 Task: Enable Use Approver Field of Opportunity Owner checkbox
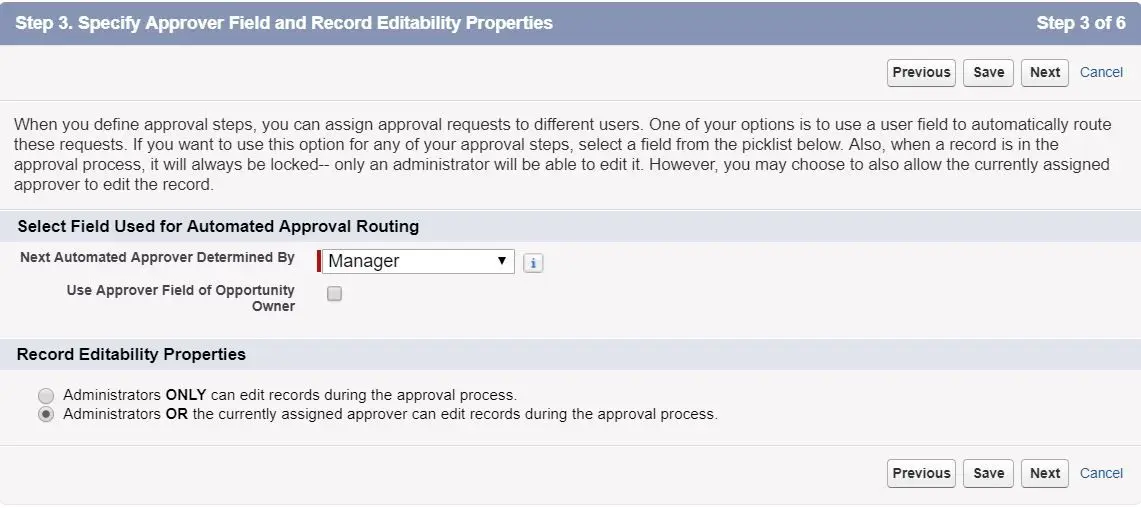[334, 293]
